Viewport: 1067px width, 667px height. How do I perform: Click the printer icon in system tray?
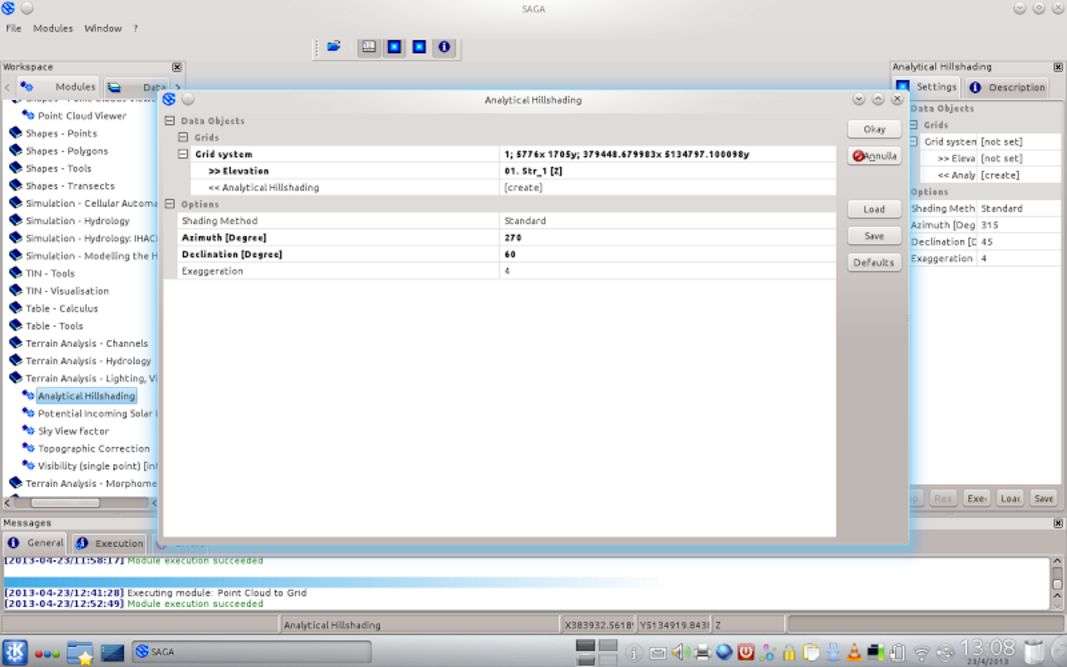pos(702,652)
